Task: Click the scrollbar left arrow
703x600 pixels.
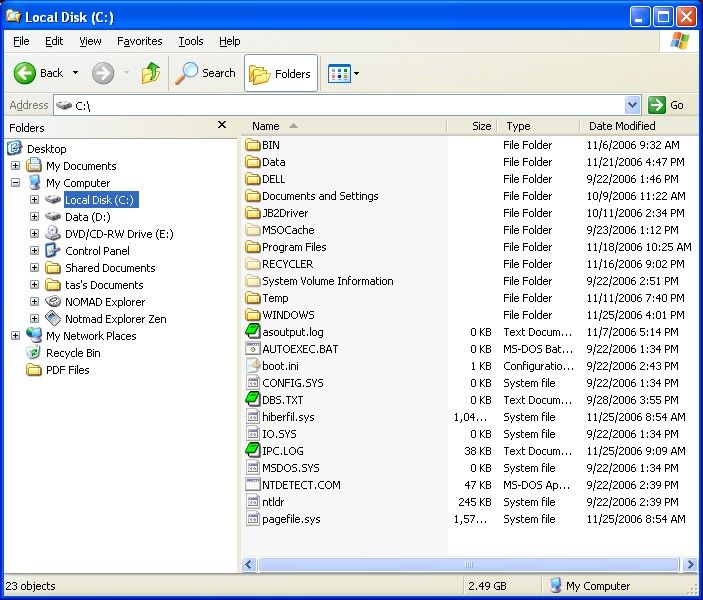Action: 249,565
